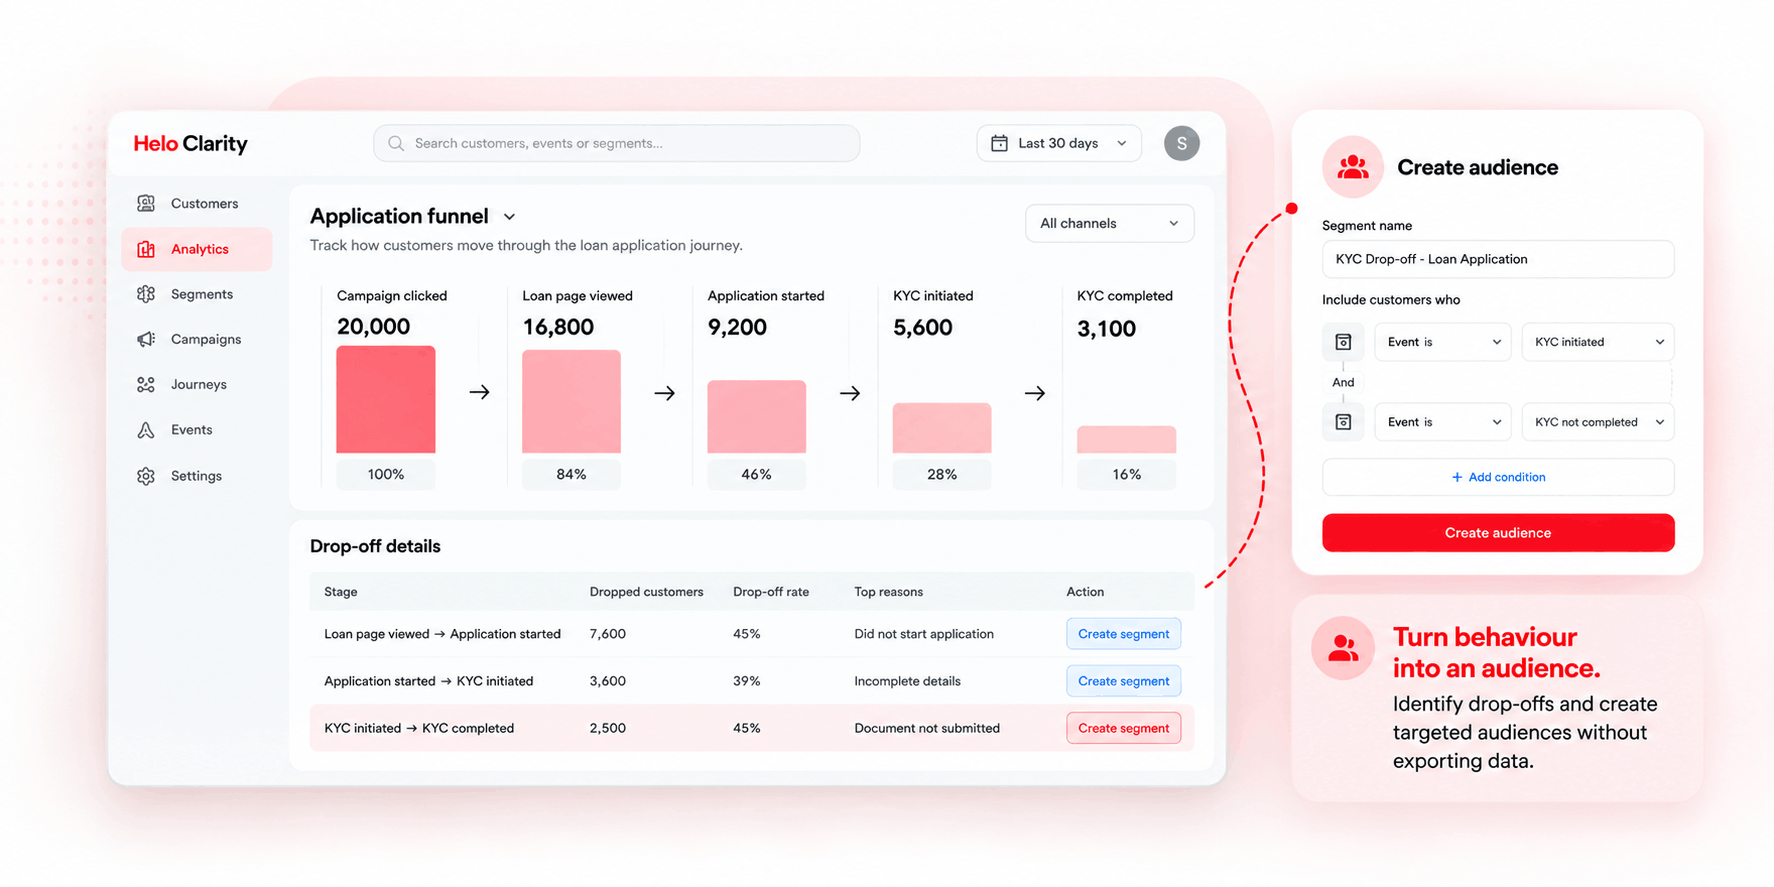
Task: Click the Events icon in sidebar
Action: point(146,430)
